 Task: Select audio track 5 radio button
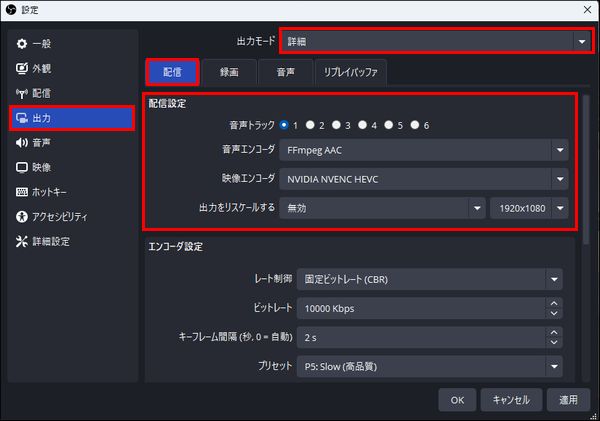click(x=388, y=125)
